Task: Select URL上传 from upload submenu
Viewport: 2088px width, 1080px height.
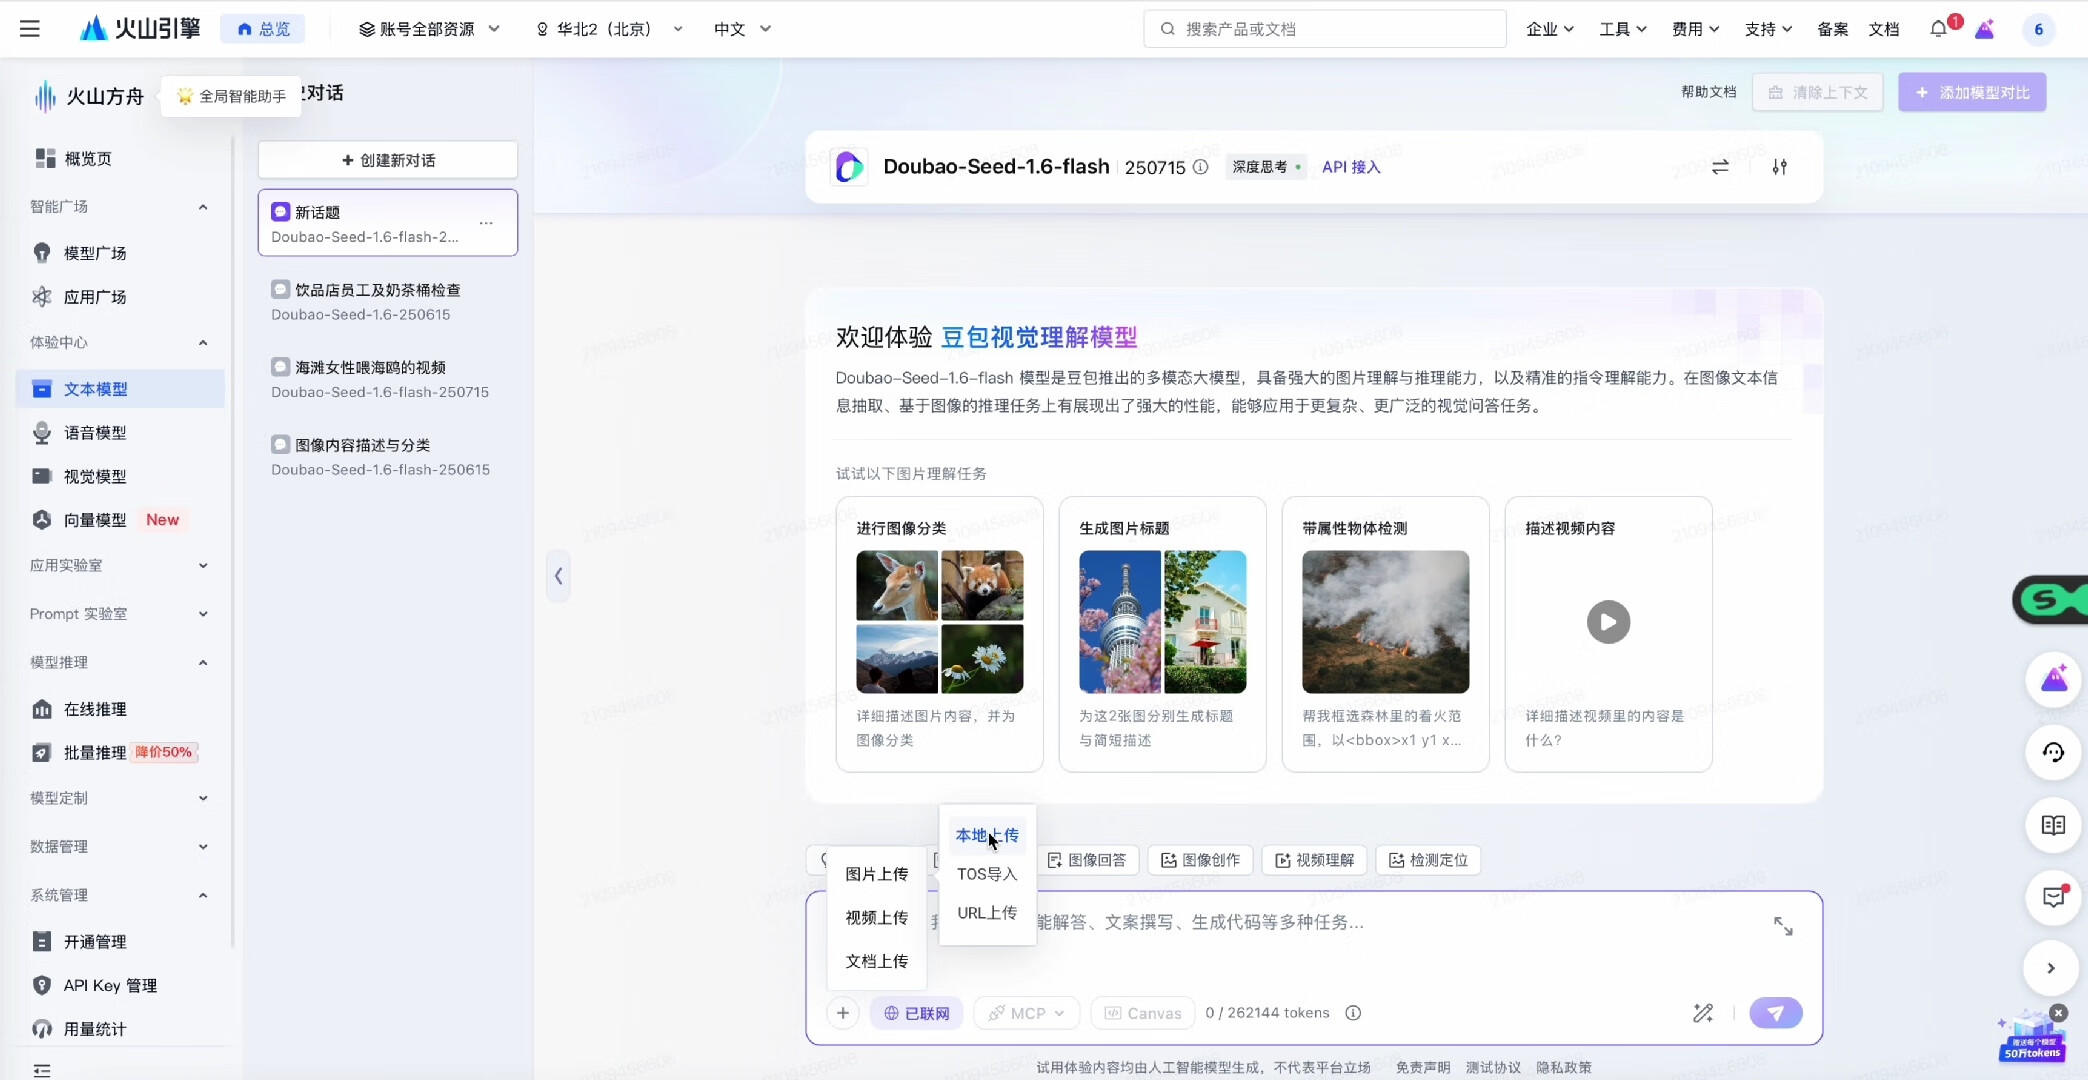Action: coord(987,913)
